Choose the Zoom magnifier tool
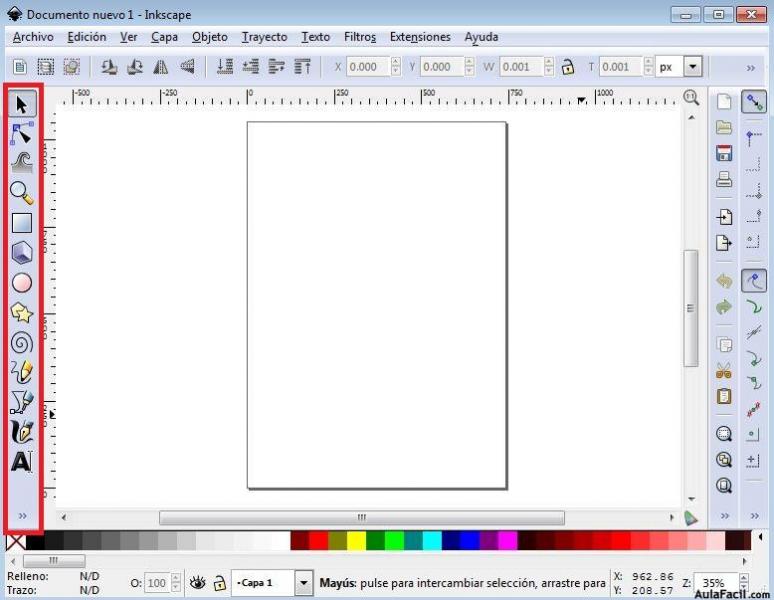Viewport: 774px width, 600px height. 22,192
